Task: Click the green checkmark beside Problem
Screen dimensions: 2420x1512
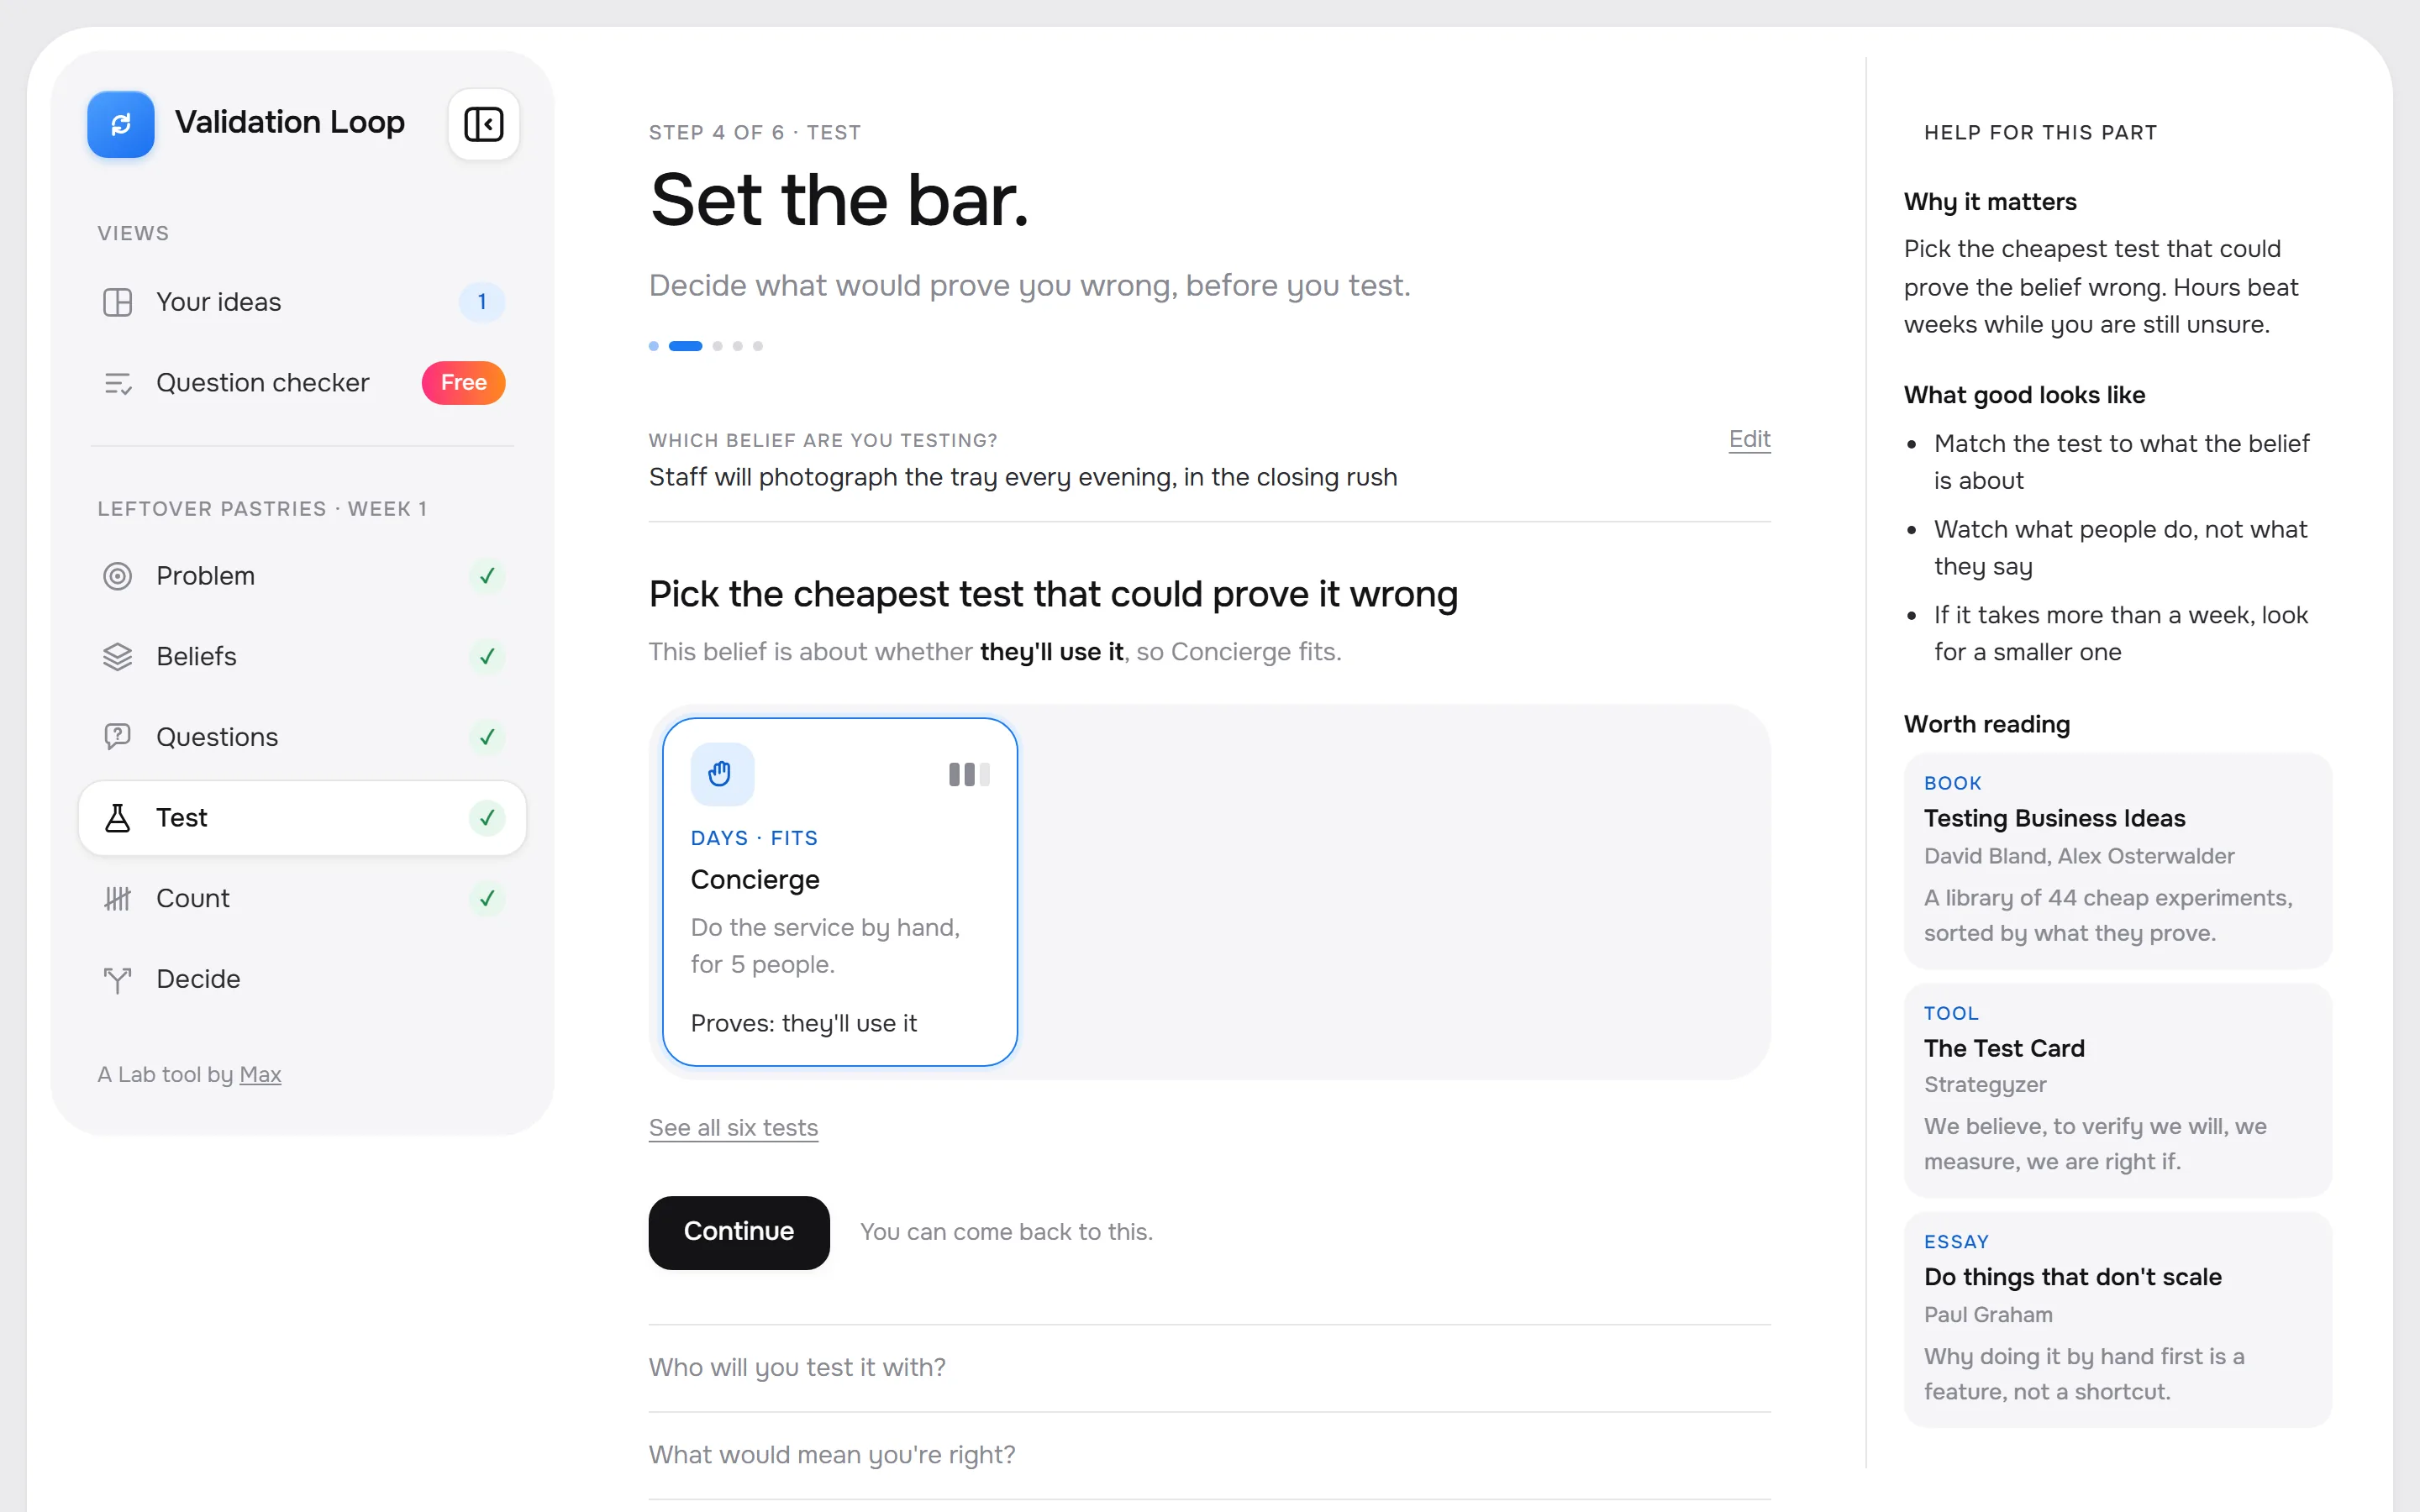Action: pyautogui.click(x=487, y=576)
